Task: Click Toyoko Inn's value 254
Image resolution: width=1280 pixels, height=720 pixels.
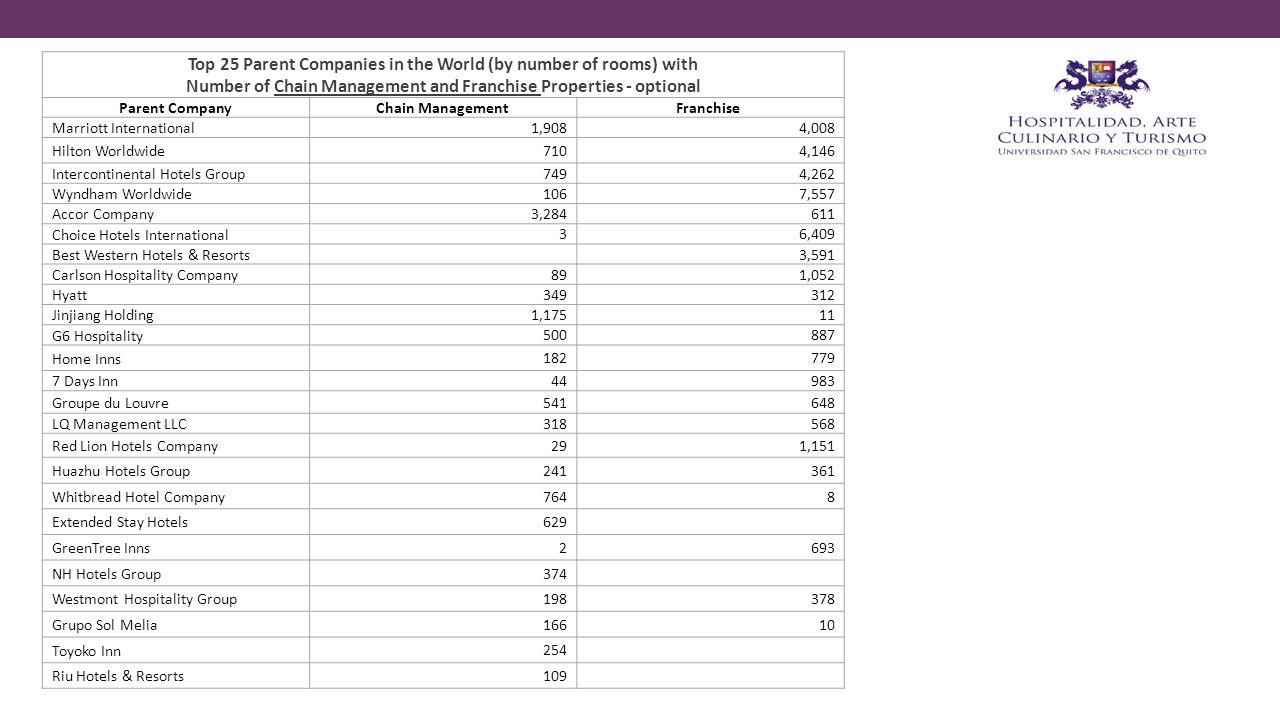Action: coord(555,651)
